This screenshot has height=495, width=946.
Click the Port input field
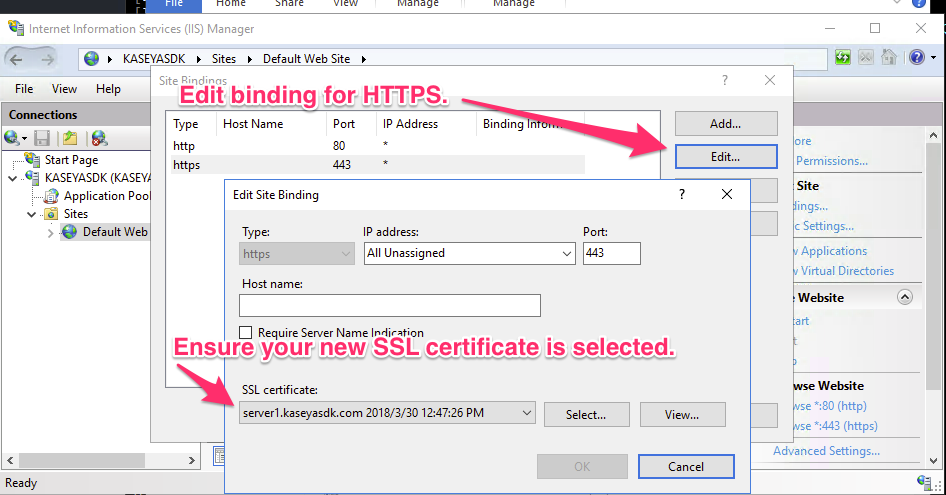pyautogui.click(x=612, y=254)
